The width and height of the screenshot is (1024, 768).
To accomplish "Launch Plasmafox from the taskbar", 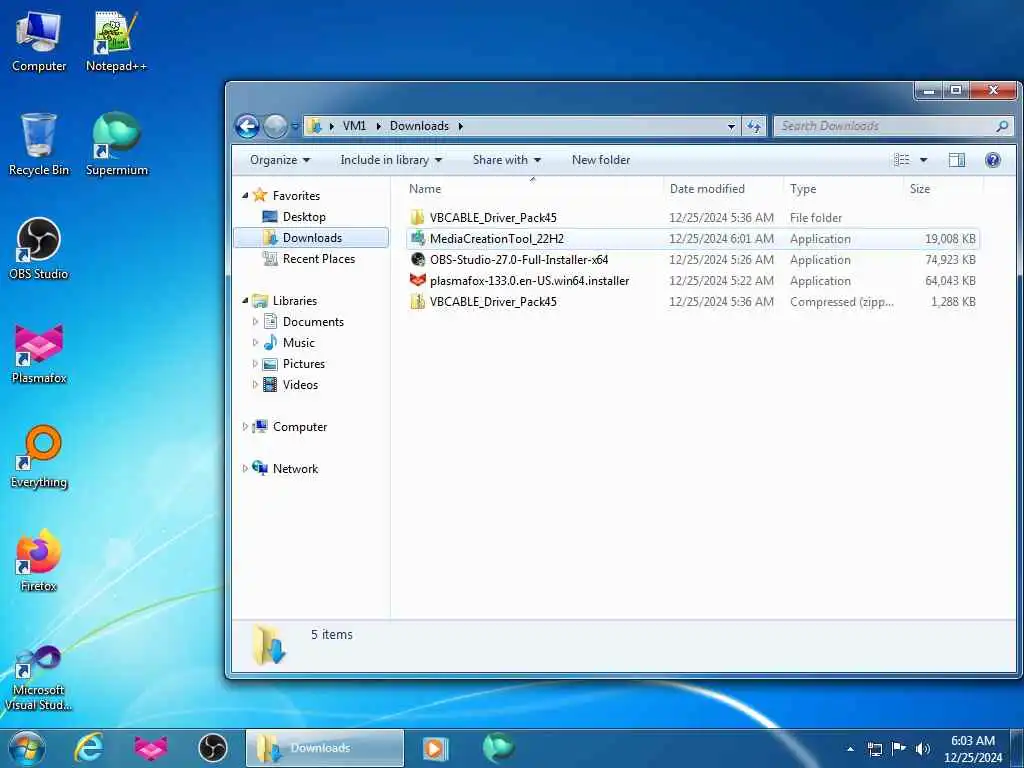I will pyautogui.click(x=150, y=748).
